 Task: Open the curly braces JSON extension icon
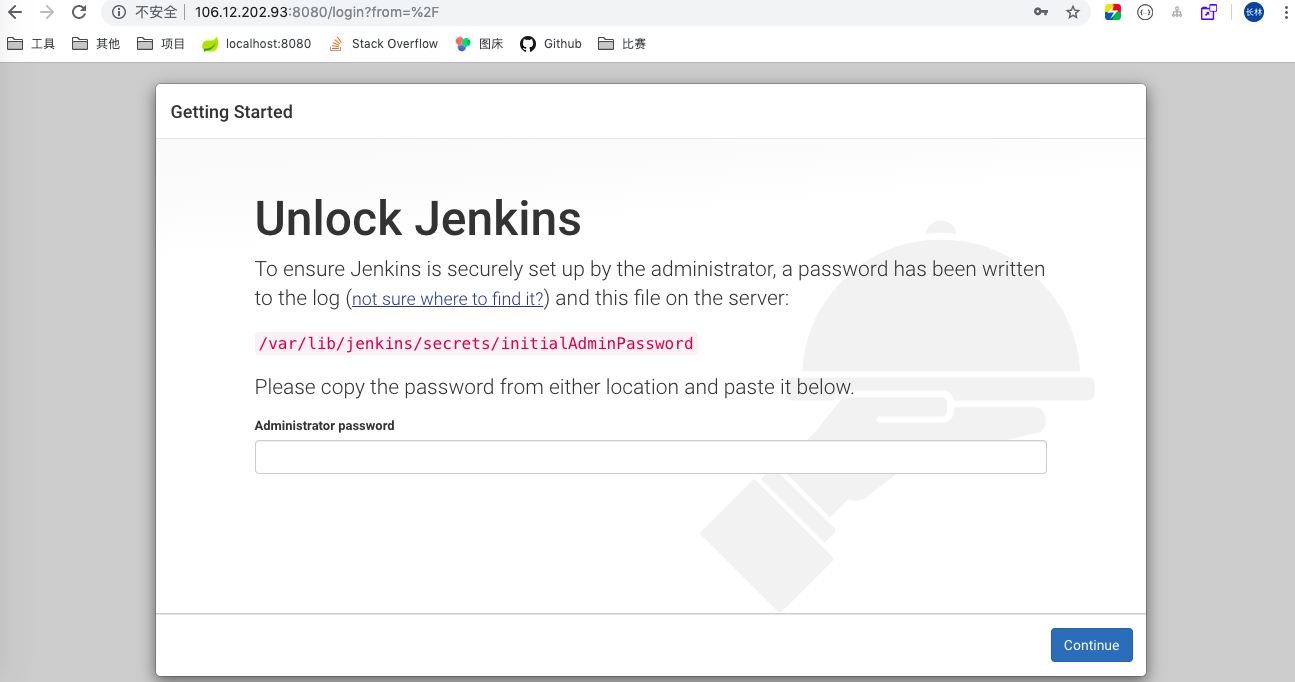(x=1145, y=13)
